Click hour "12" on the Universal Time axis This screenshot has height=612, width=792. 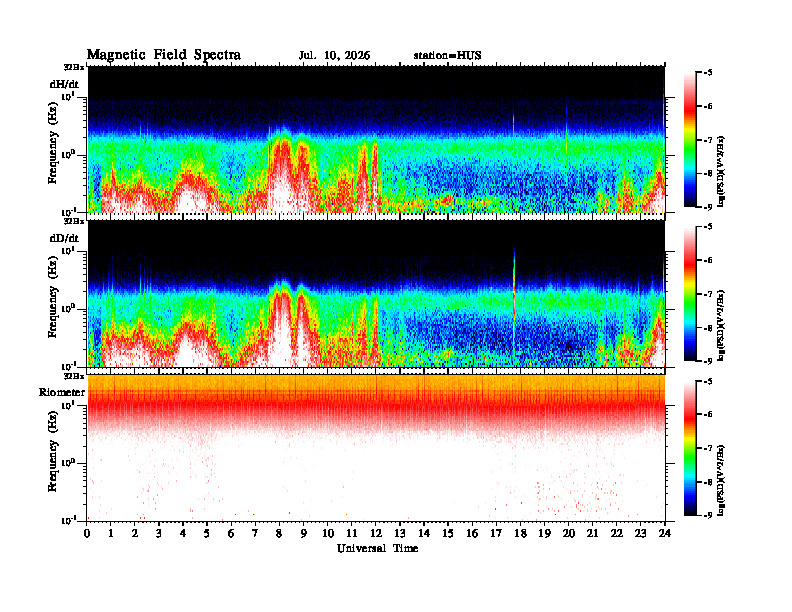[x=376, y=533]
